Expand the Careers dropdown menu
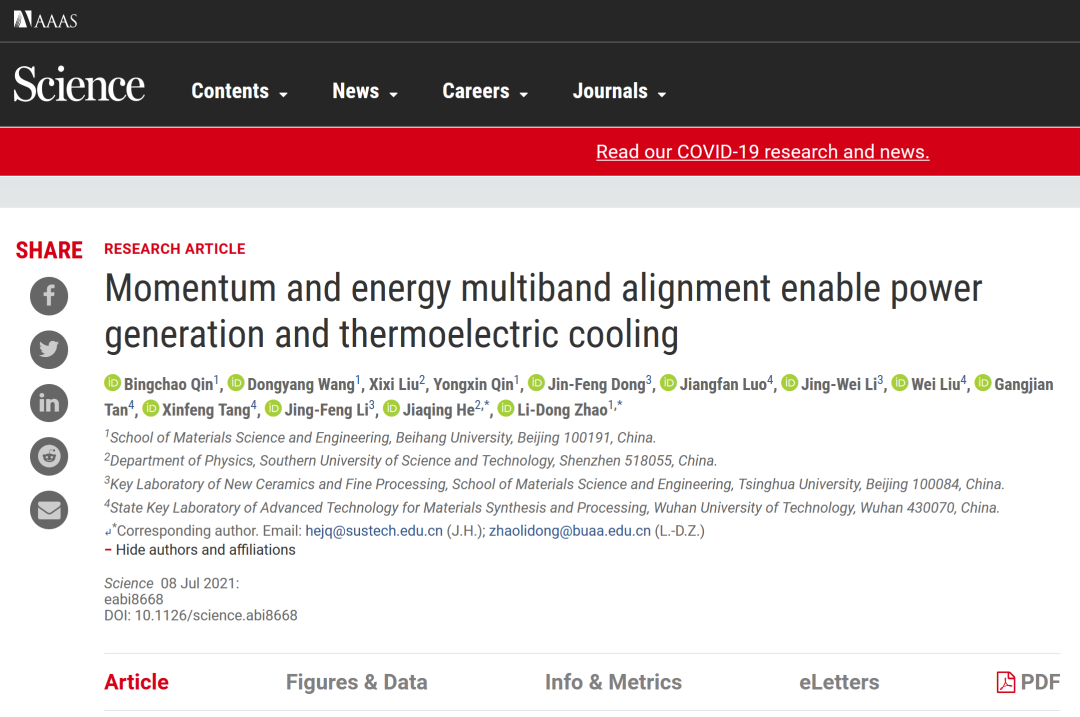 tap(485, 91)
